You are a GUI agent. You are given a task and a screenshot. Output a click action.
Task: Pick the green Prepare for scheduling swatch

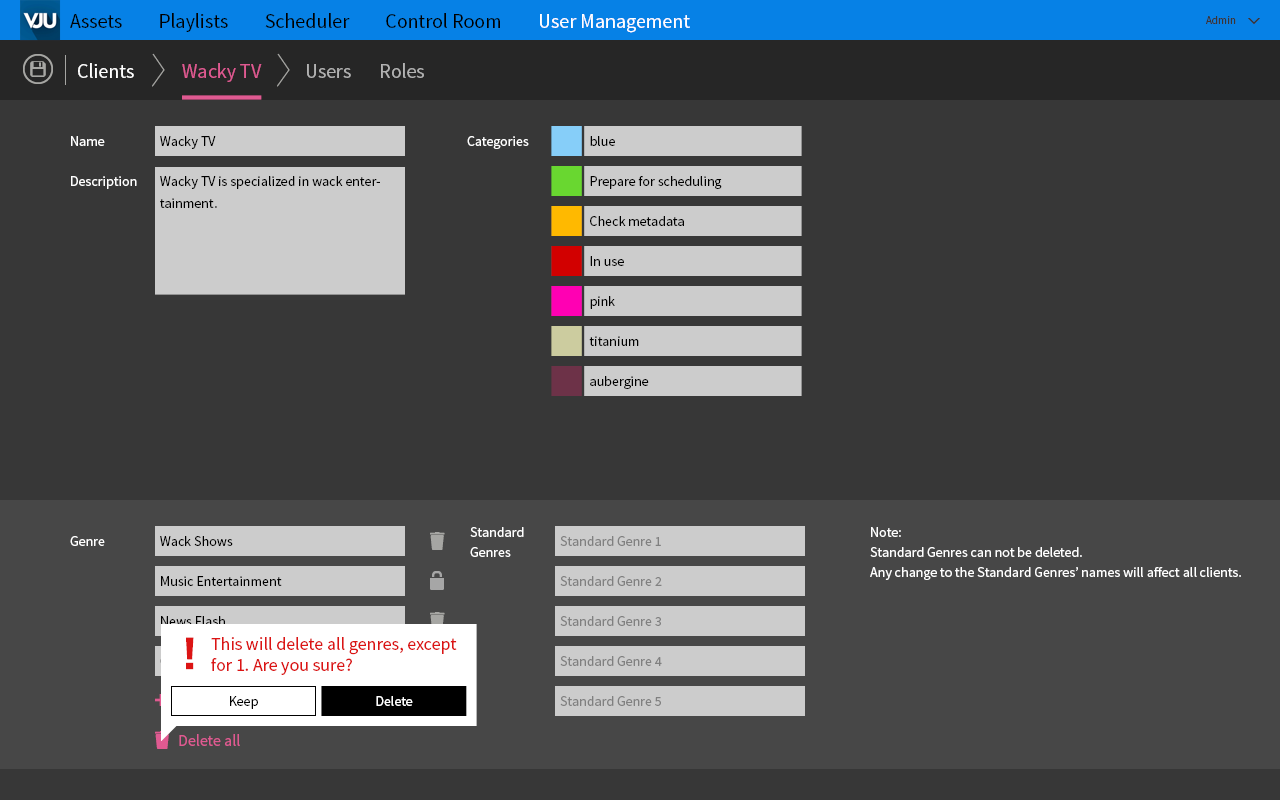tap(566, 181)
